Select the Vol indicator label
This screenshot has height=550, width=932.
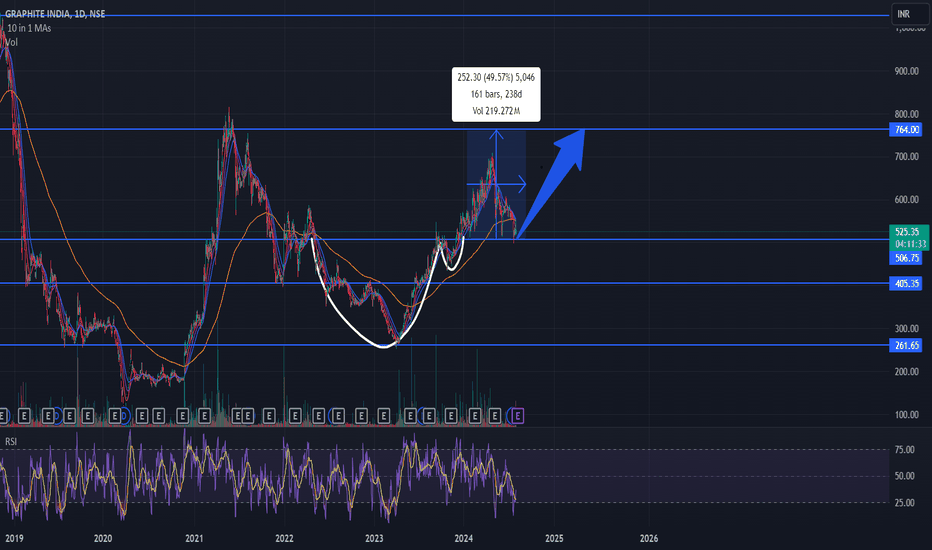click(11, 42)
